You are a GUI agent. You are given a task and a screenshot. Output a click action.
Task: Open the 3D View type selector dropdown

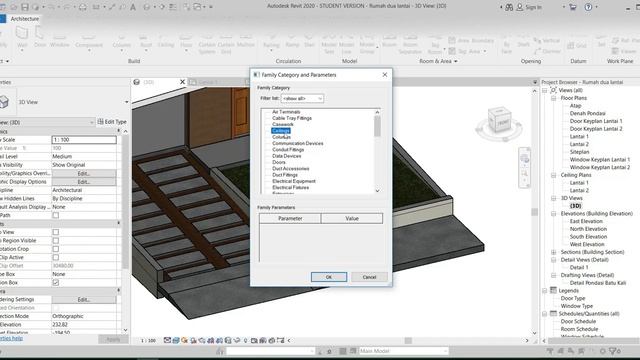point(127,102)
